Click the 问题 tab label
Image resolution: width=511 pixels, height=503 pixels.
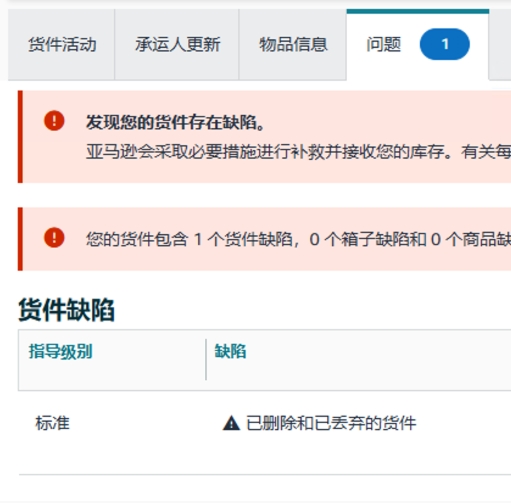[383, 44]
